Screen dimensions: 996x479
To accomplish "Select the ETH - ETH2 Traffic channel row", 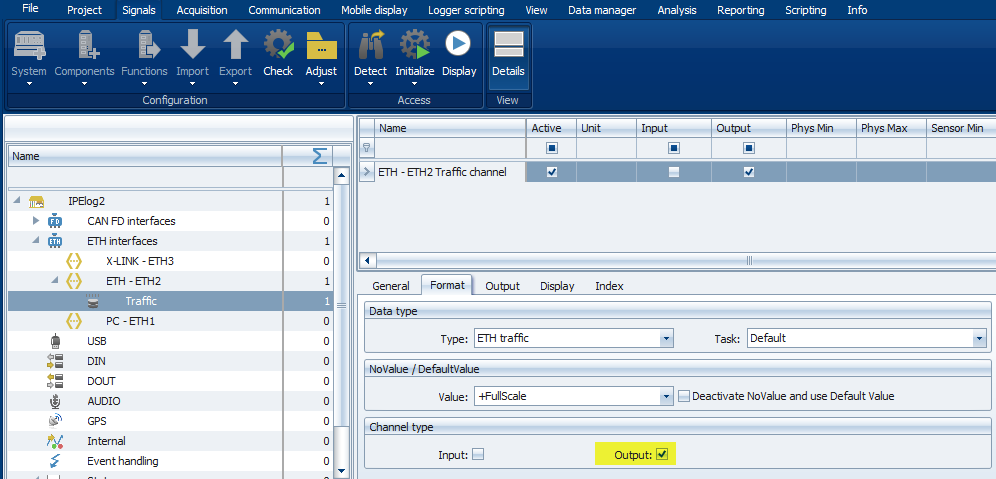I will pyautogui.click(x=442, y=172).
